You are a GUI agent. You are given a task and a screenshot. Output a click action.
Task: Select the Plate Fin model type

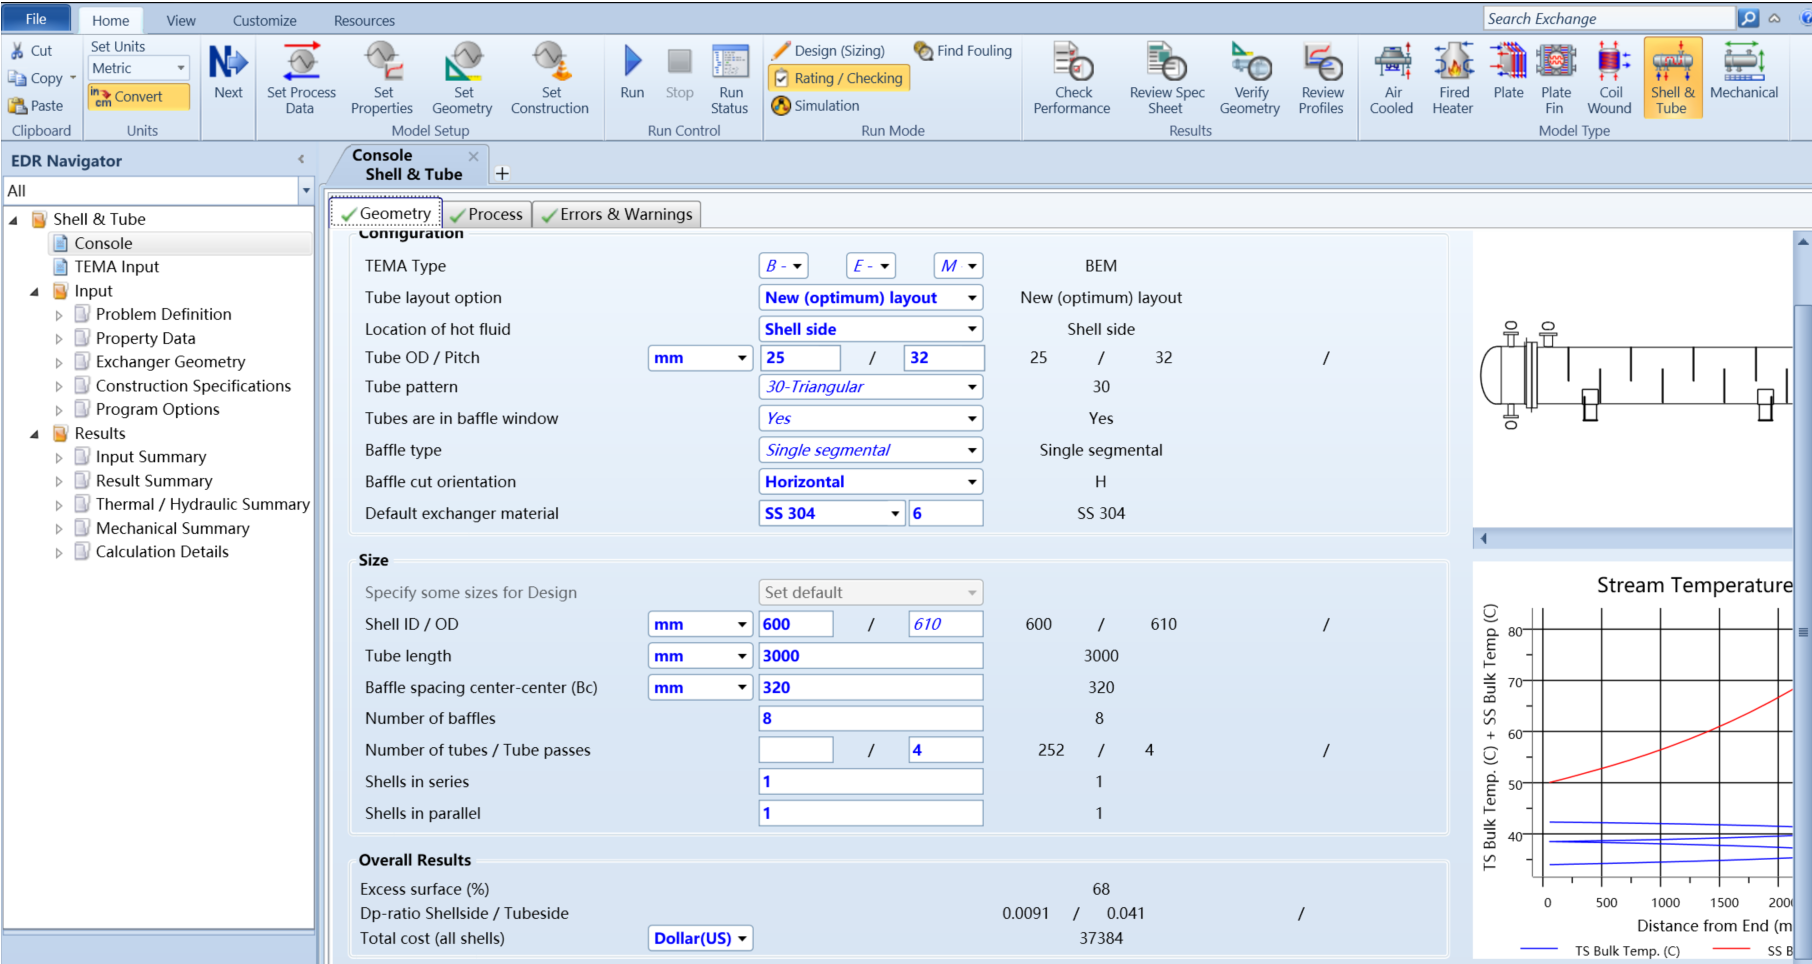point(1555,78)
